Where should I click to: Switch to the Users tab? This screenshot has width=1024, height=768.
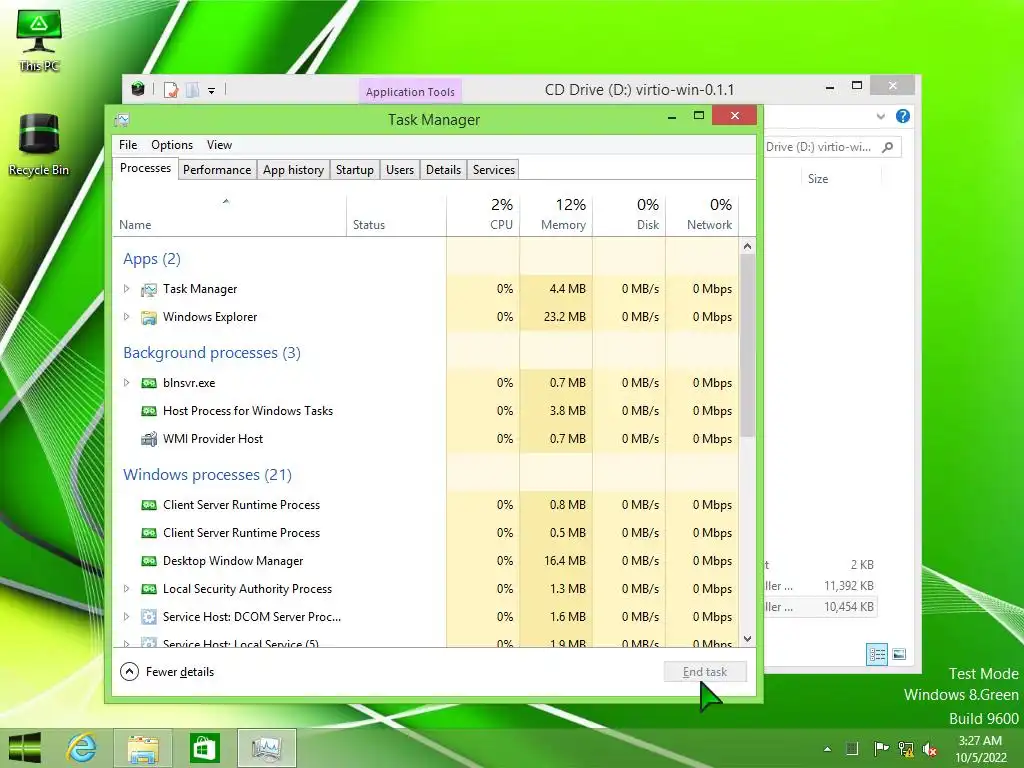click(x=400, y=170)
